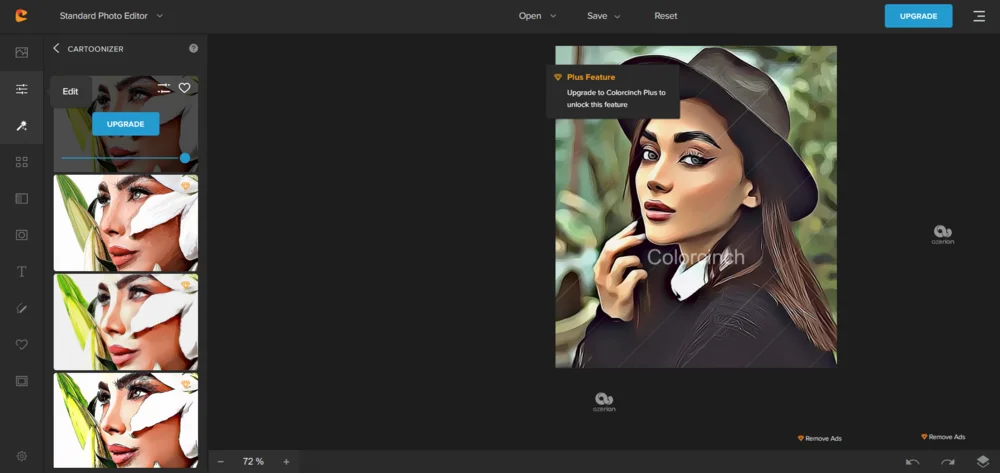Screen dimensions: 1000x473
Task: Click the Cartoonizer help question mark
Action: pyautogui.click(x=193, y=48)
